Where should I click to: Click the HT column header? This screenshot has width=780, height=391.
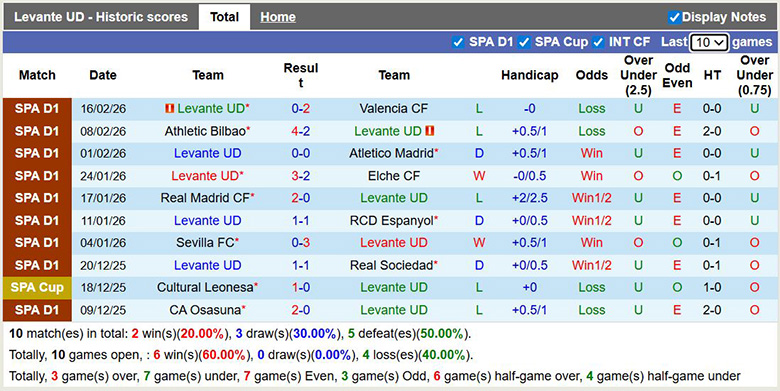[x=712, y=76]
